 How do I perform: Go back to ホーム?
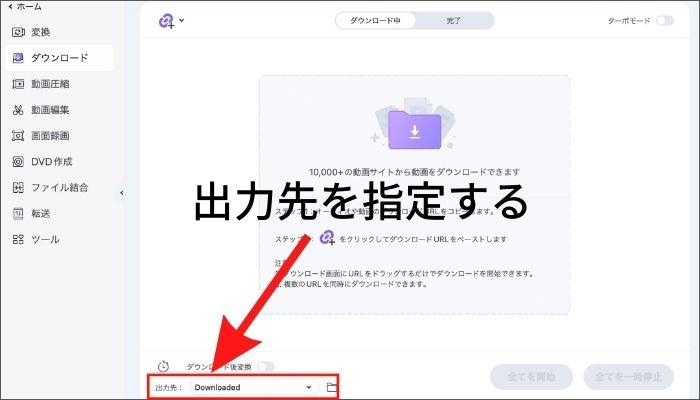click(25, 7)
